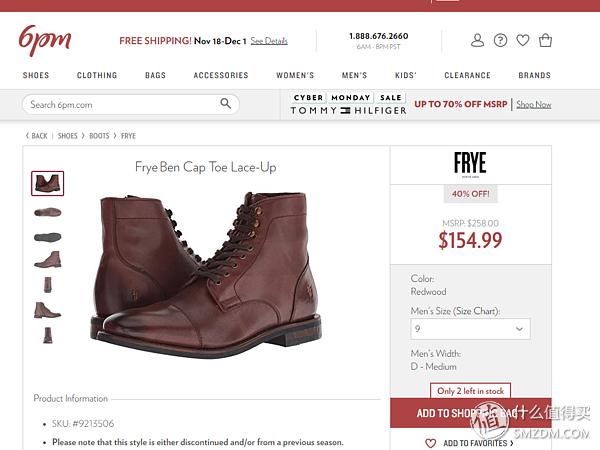This screenshot has height=450, width=600.
Task: Click the 6pm logo
Action: (x=45, y=41)
